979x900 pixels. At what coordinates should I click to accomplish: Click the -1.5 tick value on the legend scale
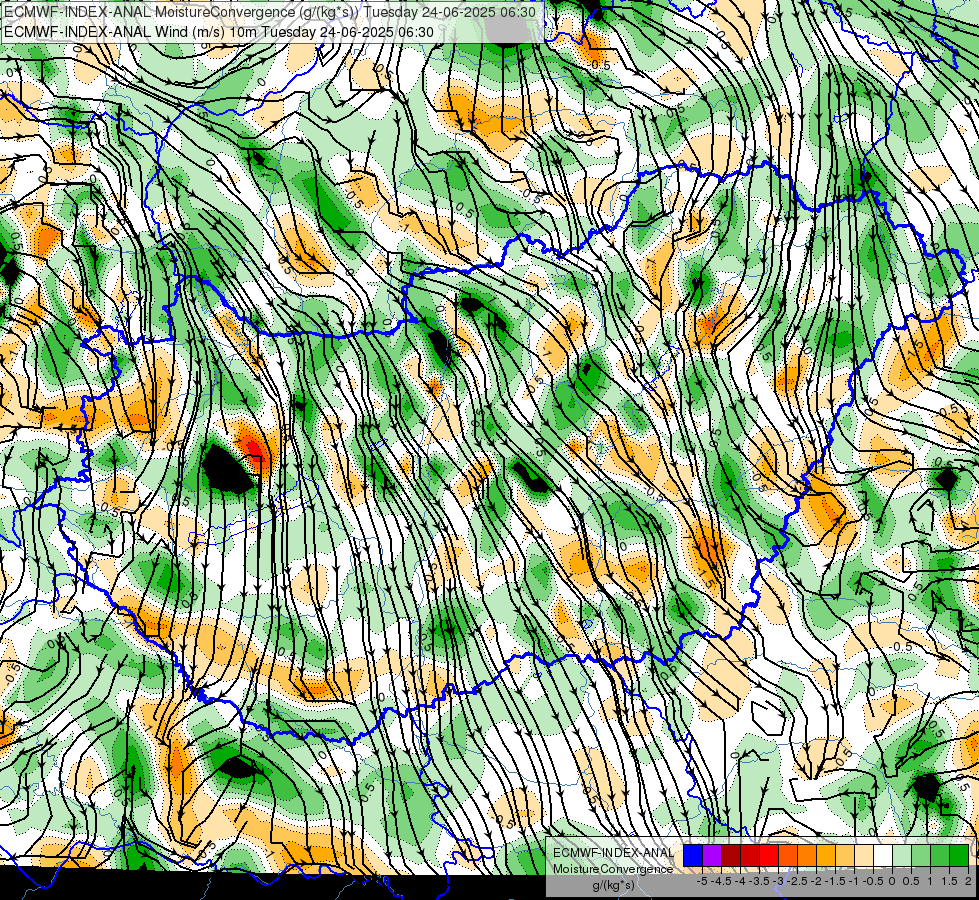tap(835, 881)
